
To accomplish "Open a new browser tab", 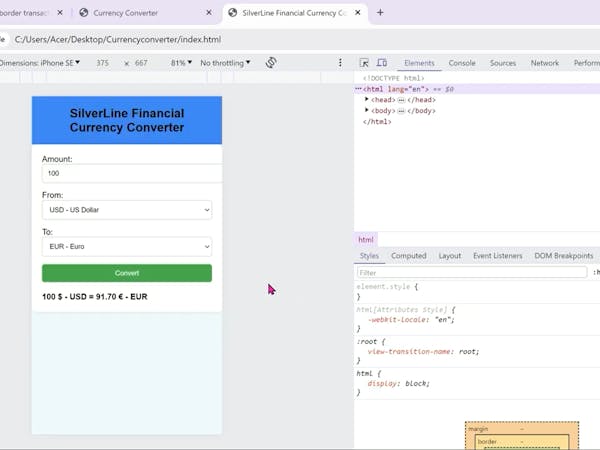I will pyautogui.click(x=380, y=13).
